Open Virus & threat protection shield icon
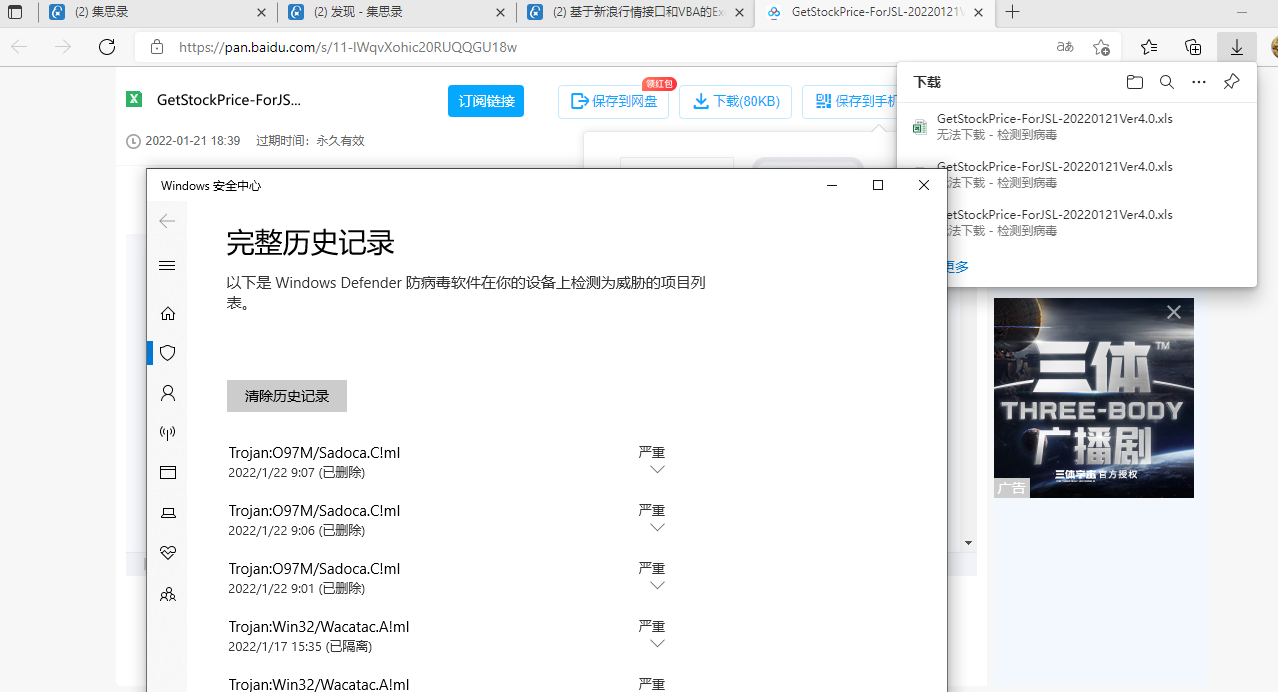Viewport: 1278px width, 692px height. point(168,353)
